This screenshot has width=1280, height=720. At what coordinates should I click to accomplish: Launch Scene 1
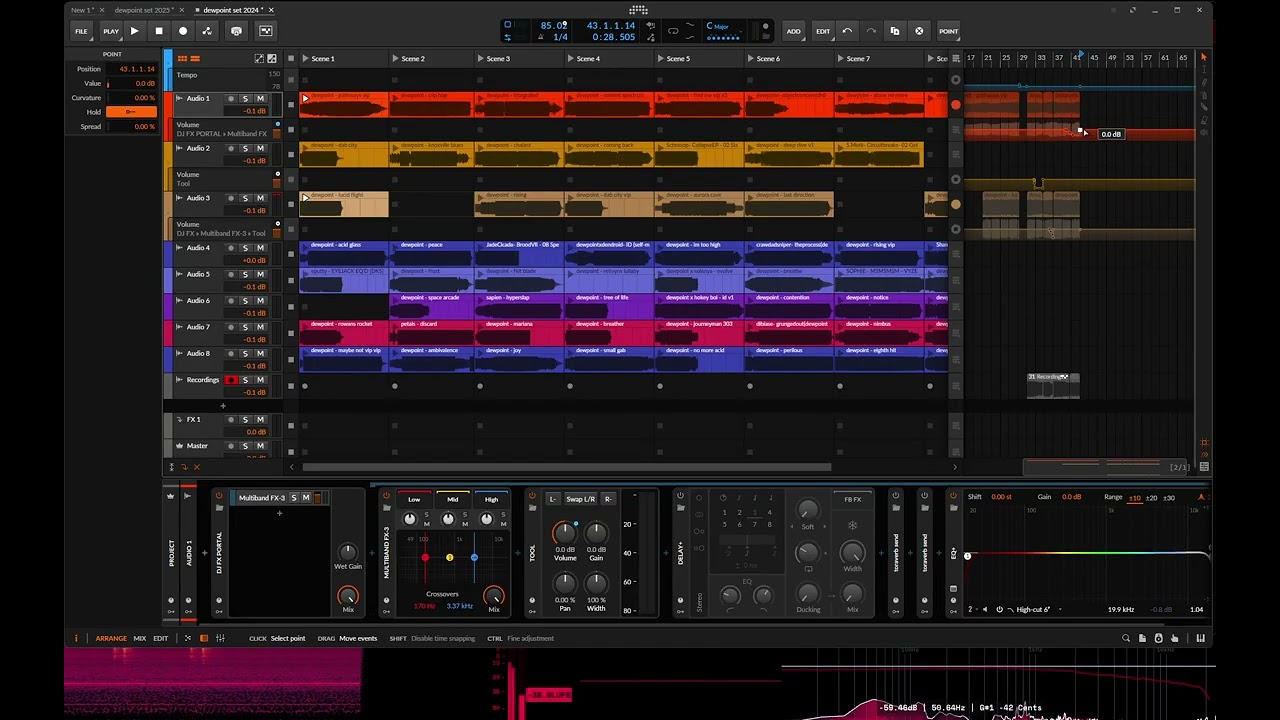[305, 58]
